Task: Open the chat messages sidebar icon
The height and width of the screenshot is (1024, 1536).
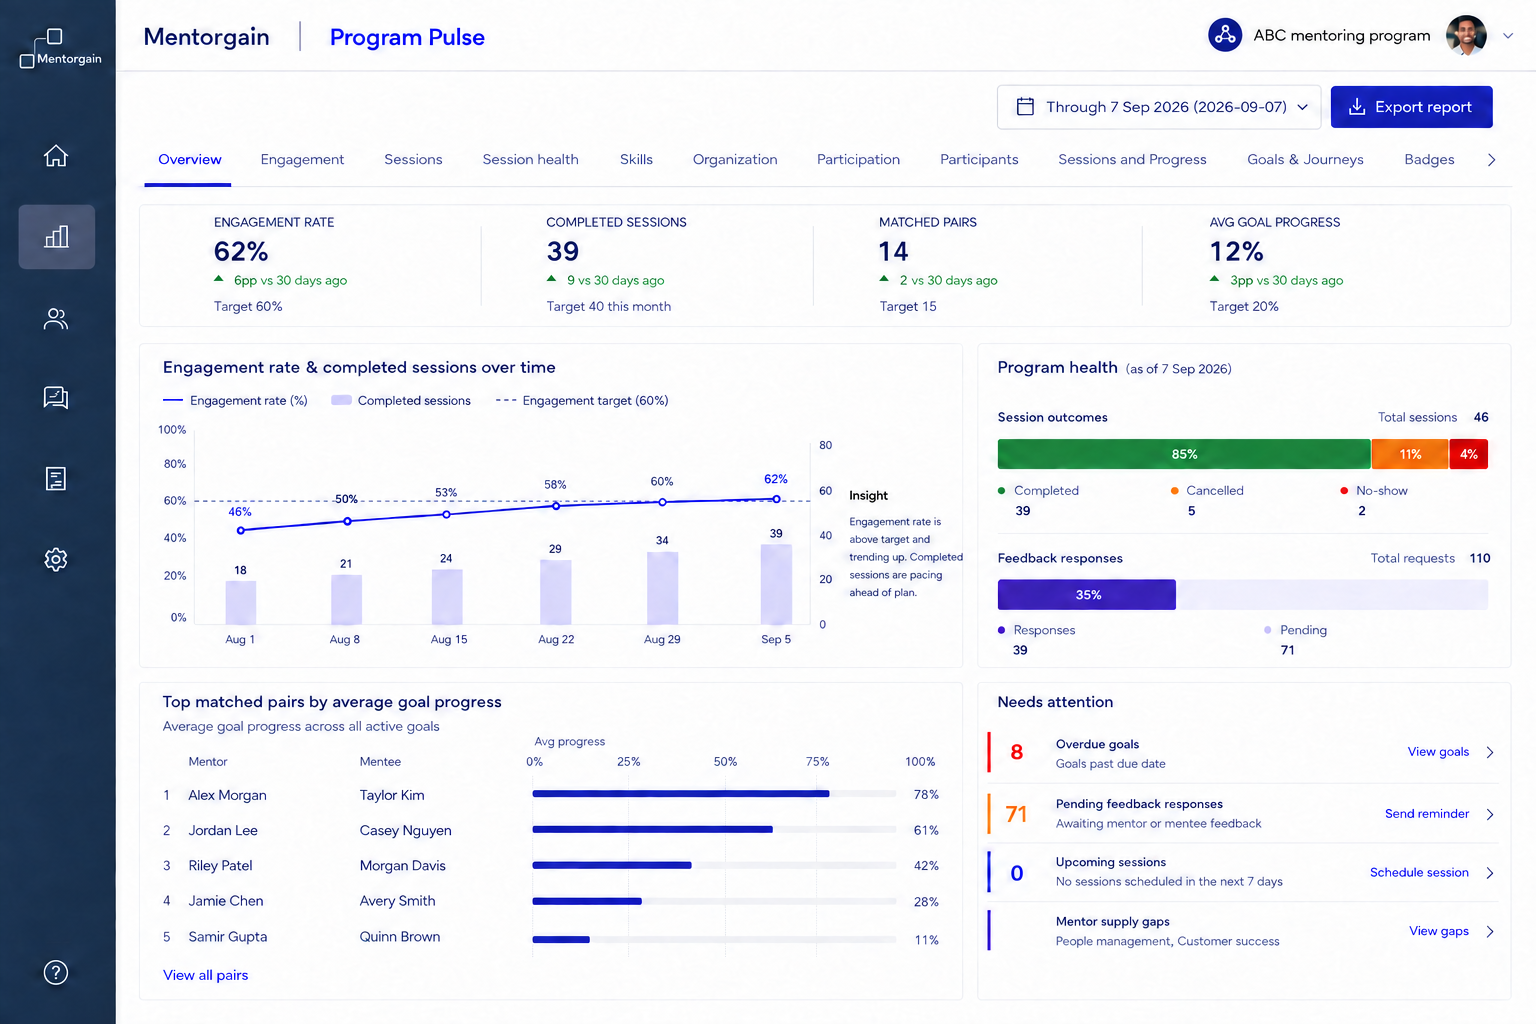Action: tap(56, 398)
